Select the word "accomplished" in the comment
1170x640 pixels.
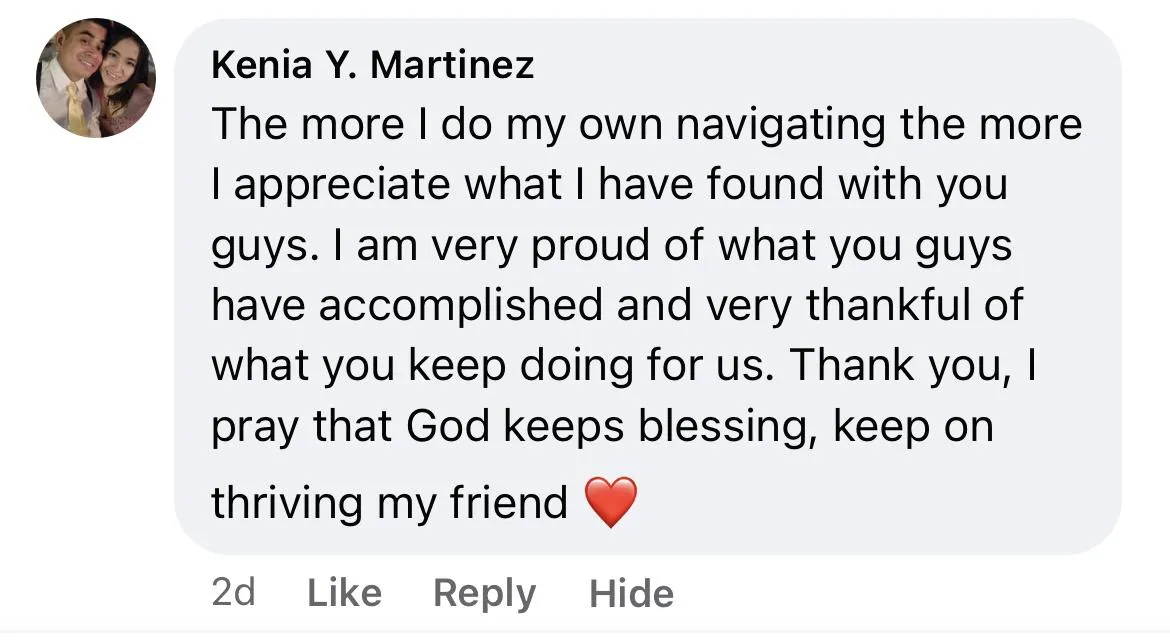click(461, 306)
